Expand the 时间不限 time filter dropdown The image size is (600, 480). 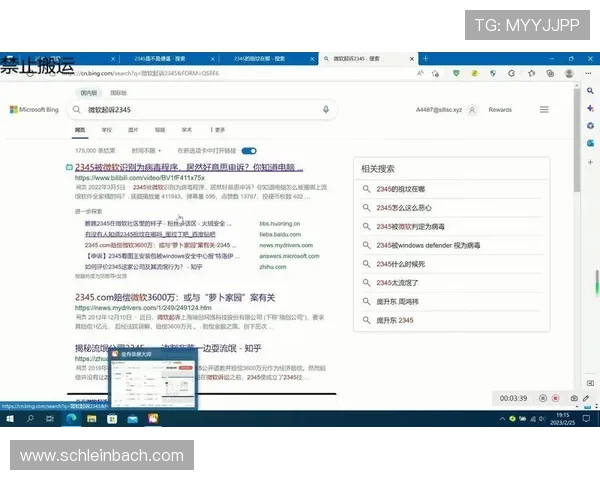pos(146,151)
